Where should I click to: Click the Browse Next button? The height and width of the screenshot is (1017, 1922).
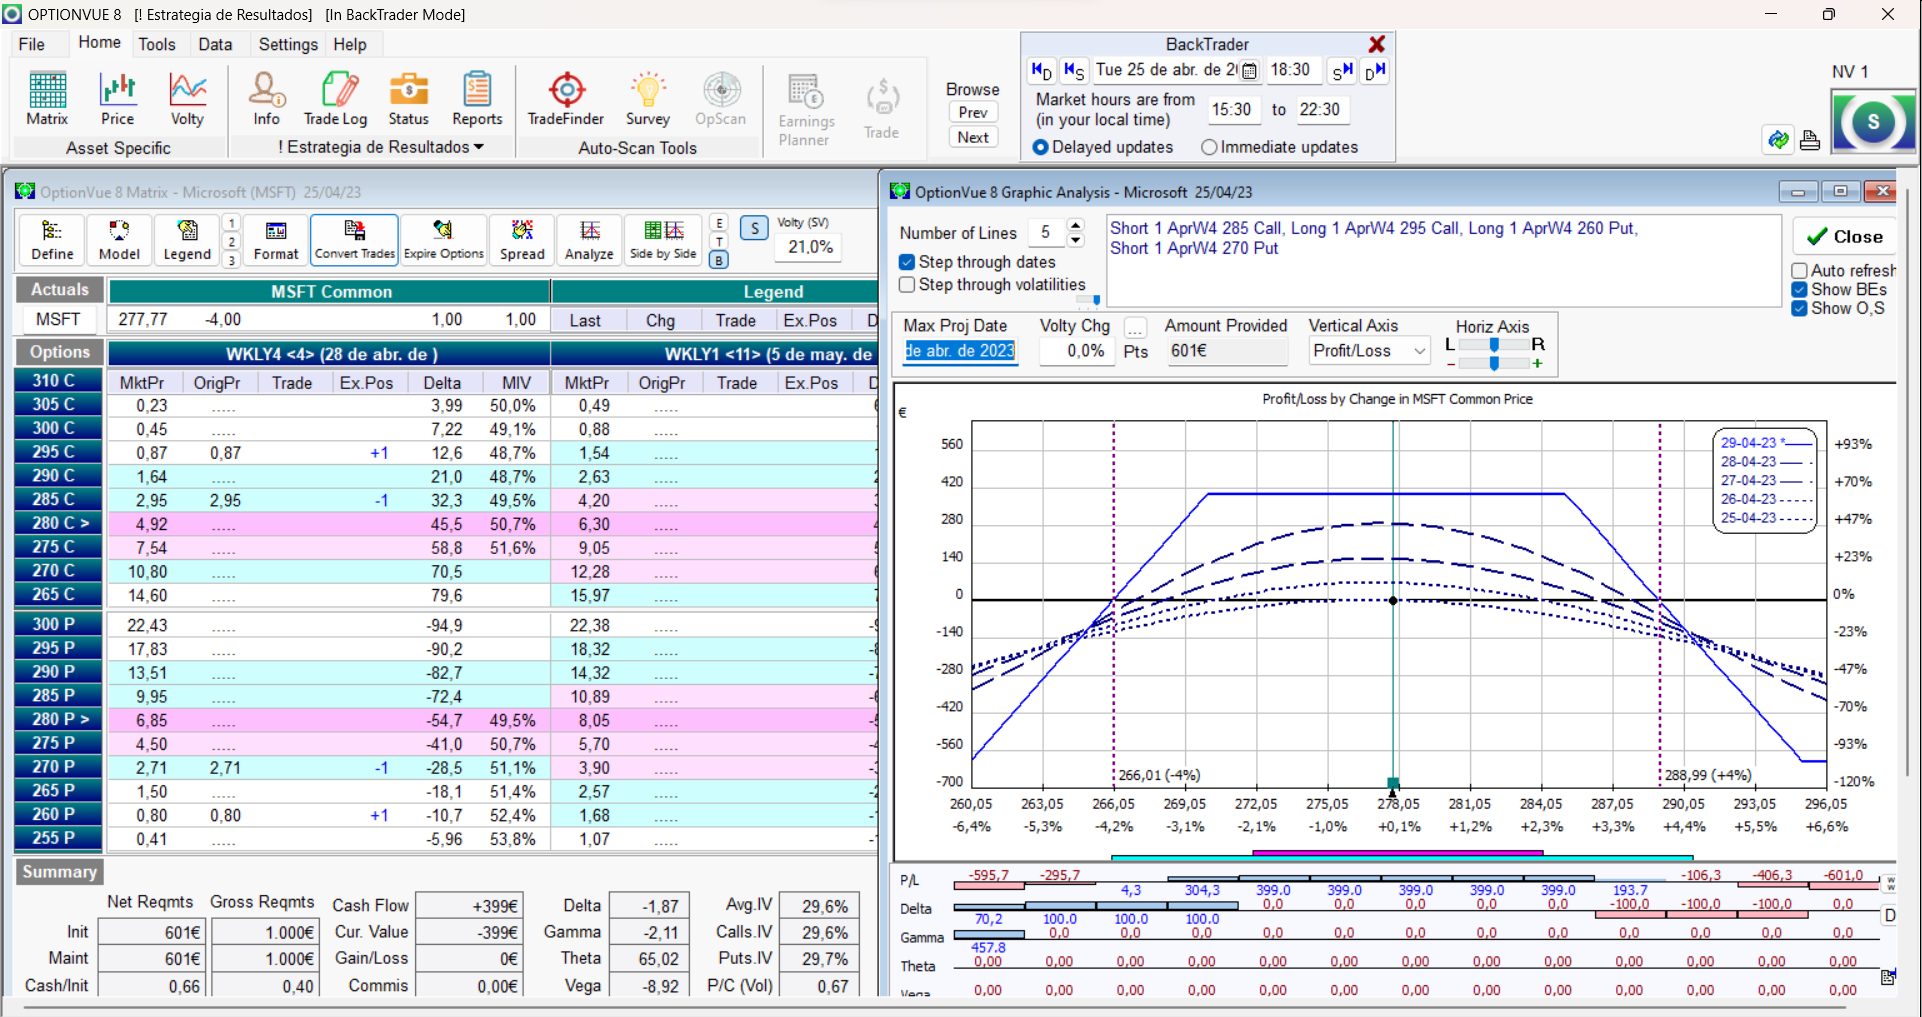973,137
